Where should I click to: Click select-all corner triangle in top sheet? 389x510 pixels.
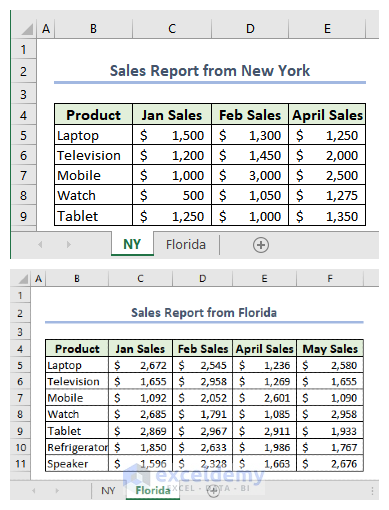tap(27, 29)
